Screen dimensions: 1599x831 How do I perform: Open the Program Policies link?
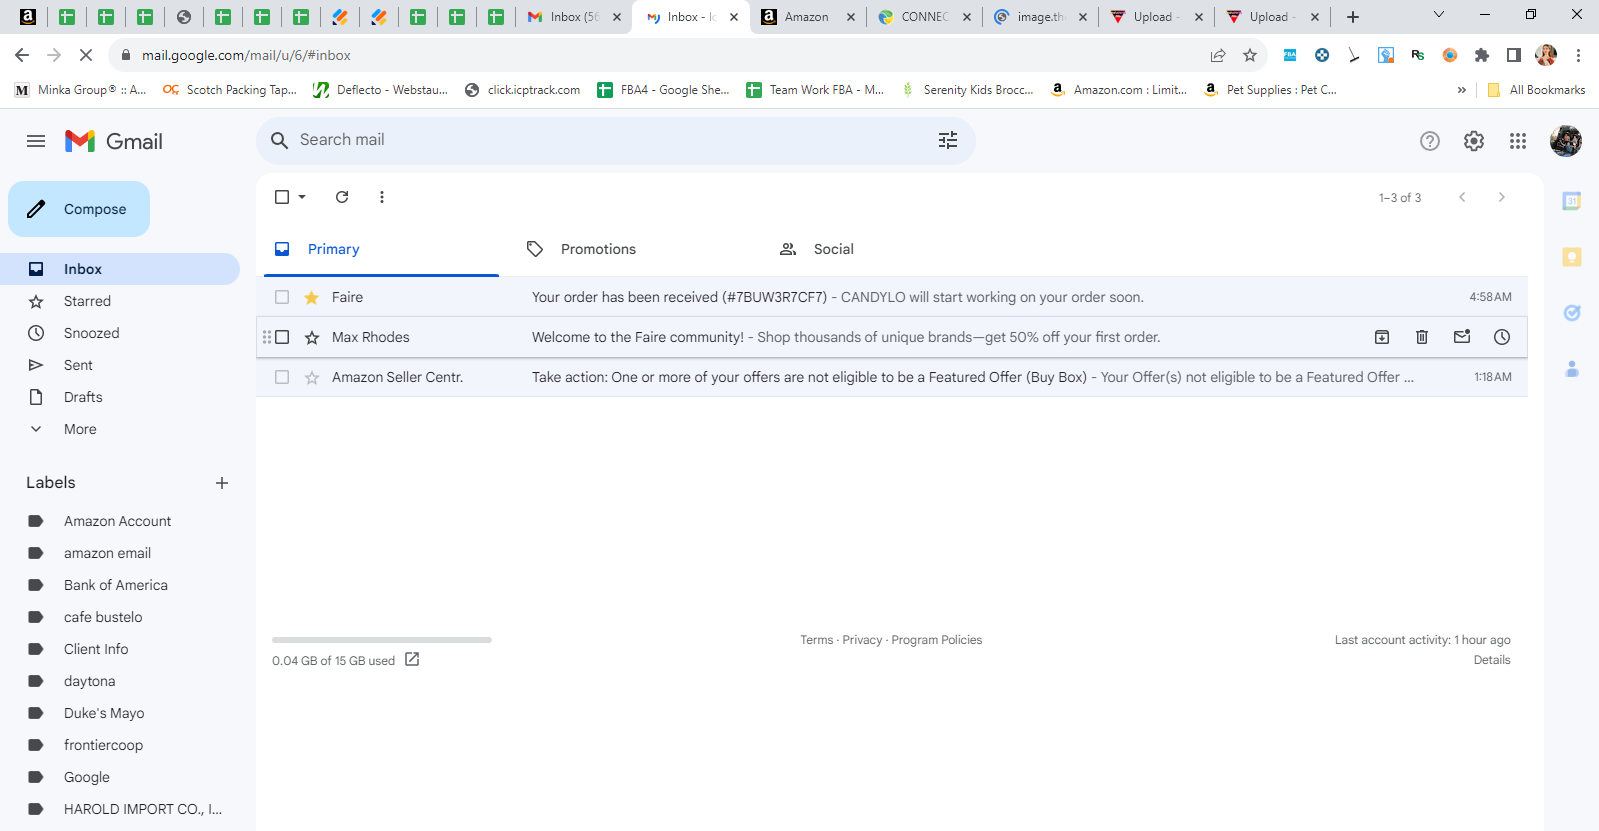tap(937, 640)
